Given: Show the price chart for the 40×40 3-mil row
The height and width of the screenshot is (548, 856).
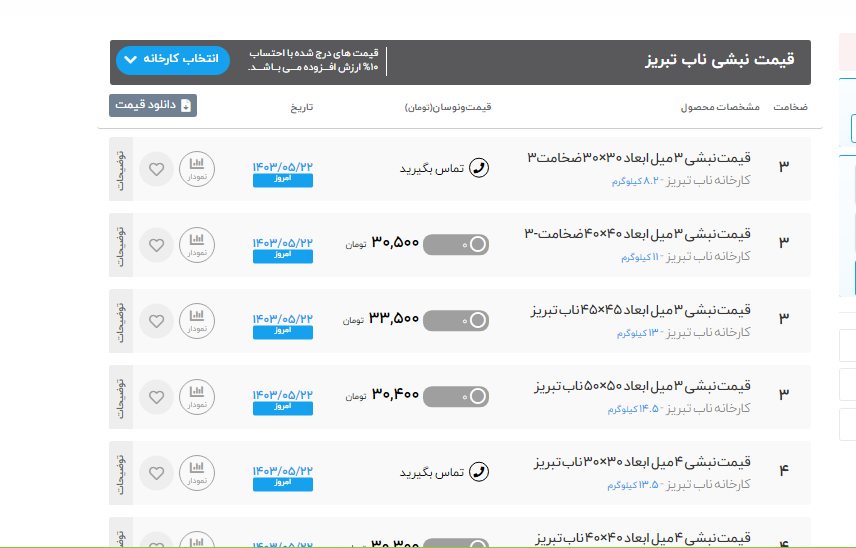Looking at the screenshot, I should click(197, 245).
